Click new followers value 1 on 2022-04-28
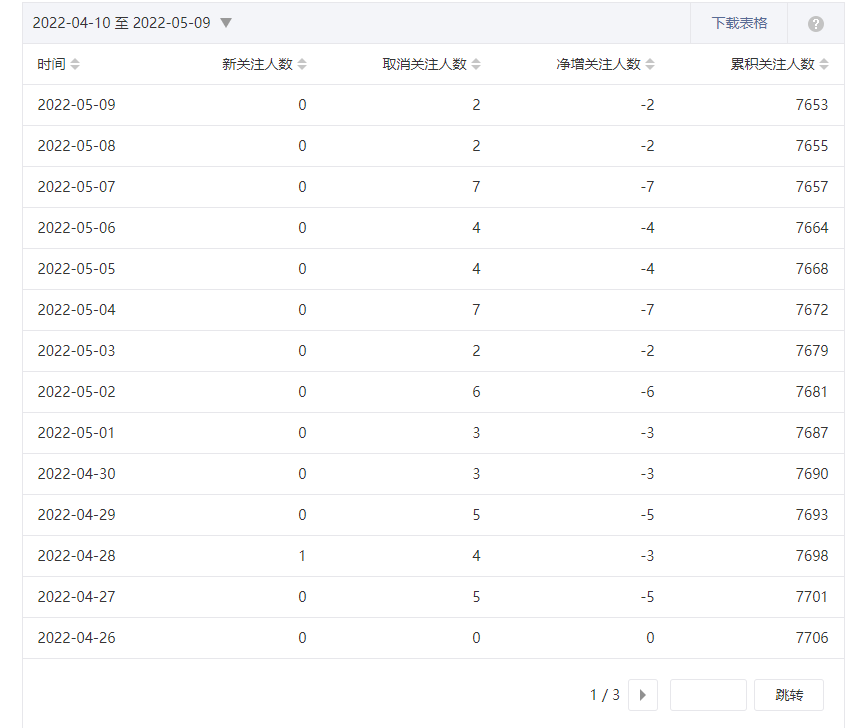Image resolution: width=865 pixels, height=728 pixels. click(x=302, y=556)
